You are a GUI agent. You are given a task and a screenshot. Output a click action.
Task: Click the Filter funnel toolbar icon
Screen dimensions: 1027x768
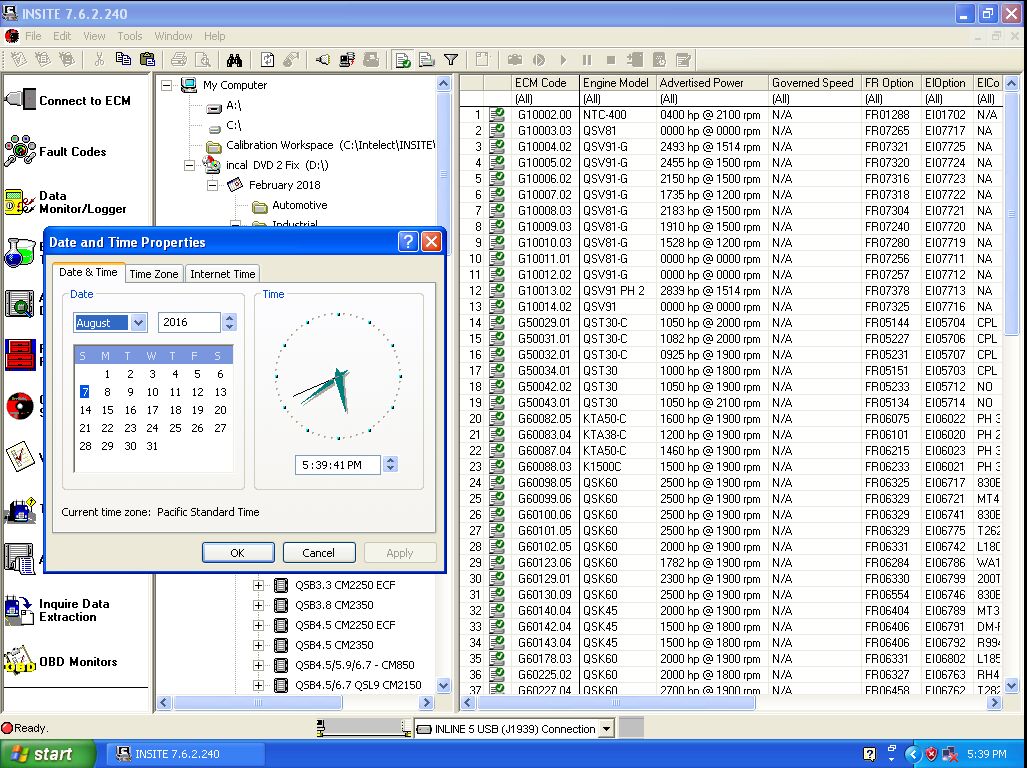click(x=451, y=60)
